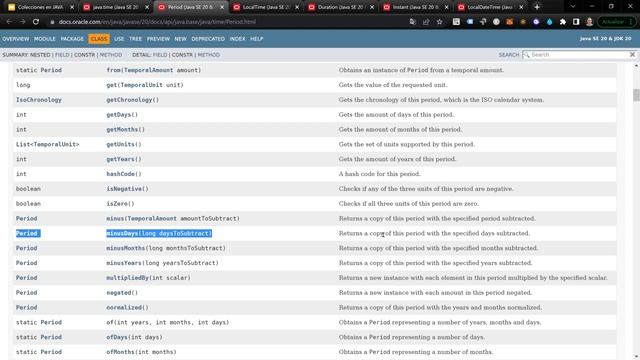The width and height of the screenshot is (640, 360).
Task: Open the normalized() method link
Action: [127, 307]
